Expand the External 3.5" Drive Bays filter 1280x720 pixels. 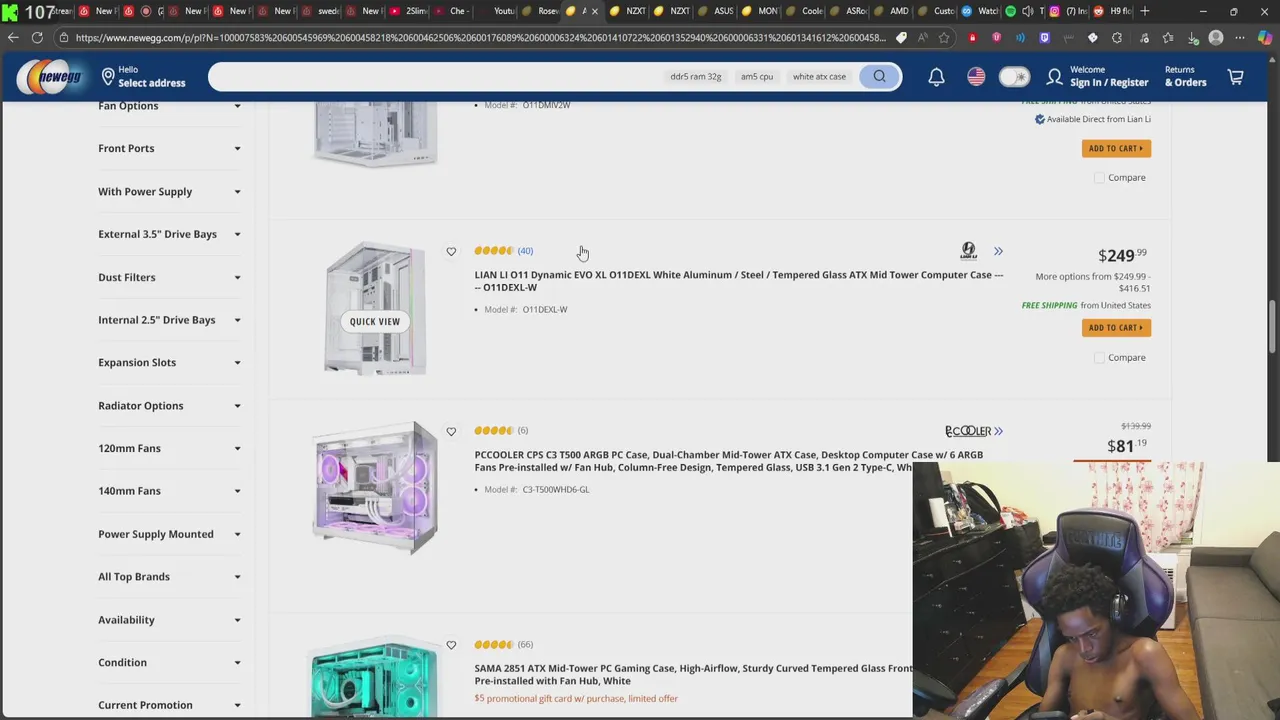[x=169, y=234]
